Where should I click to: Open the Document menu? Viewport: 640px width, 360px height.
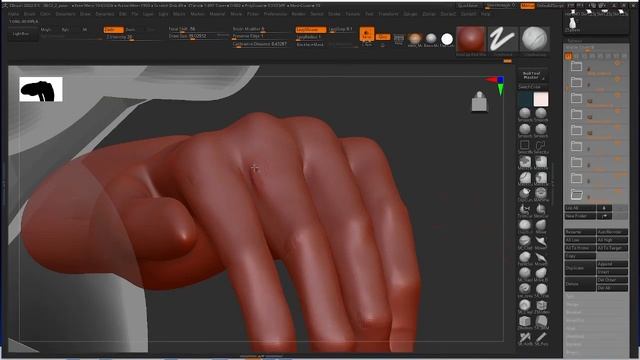point(65,14)
